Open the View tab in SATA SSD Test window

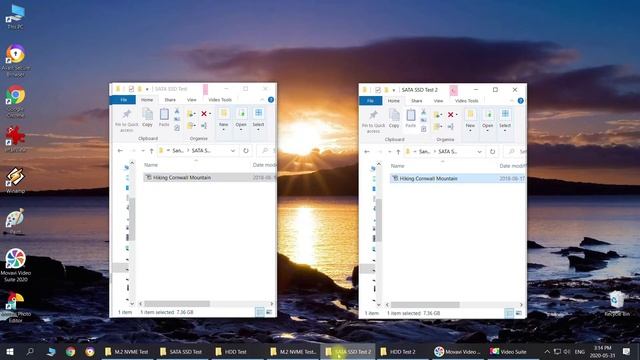(x=192, y=100)
